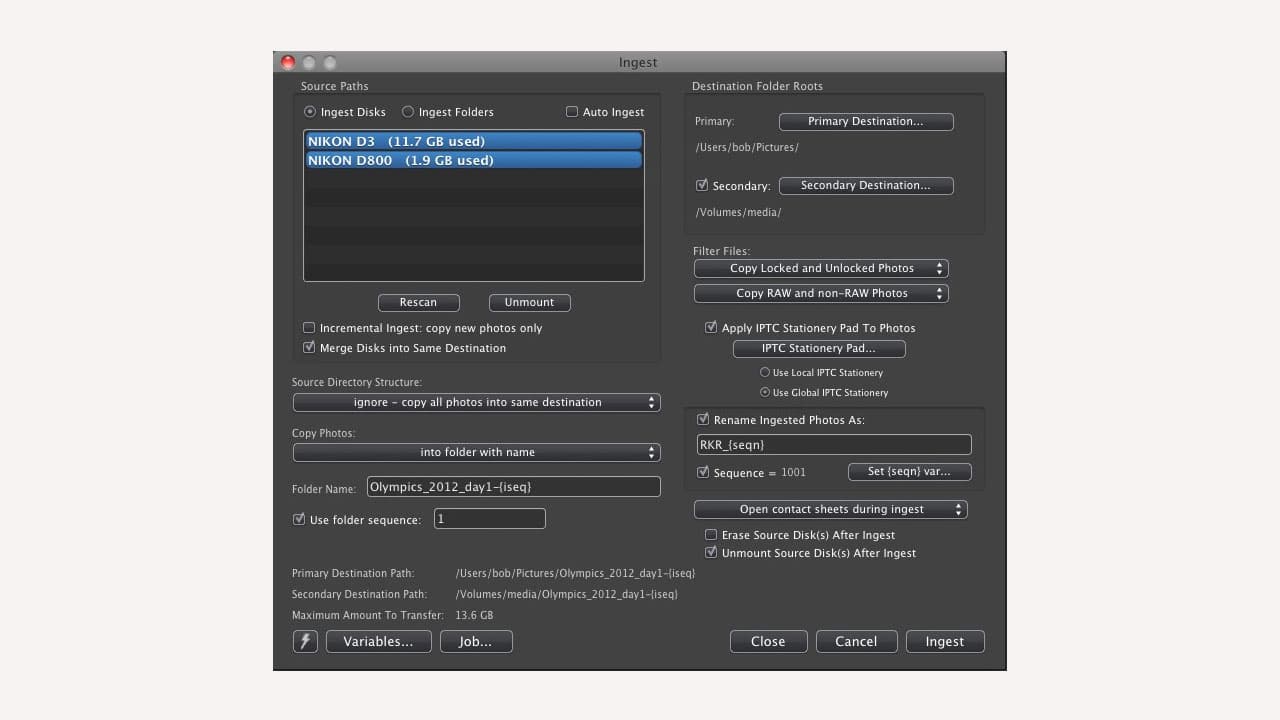Image resolution: width=1280 pixels, height=720 pixels.
Task: Open the Secondary Destination chooser
Action: pos(866,185)
